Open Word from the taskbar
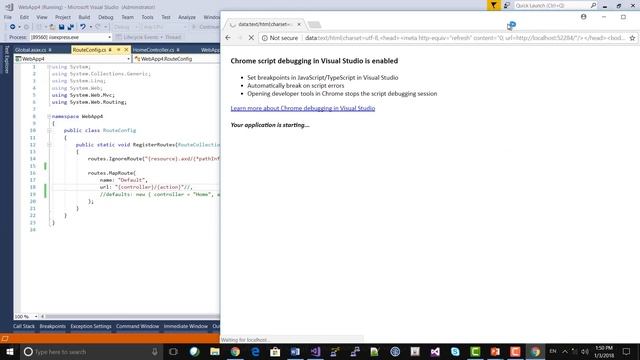The image size is (640, 360). point(295,351)
